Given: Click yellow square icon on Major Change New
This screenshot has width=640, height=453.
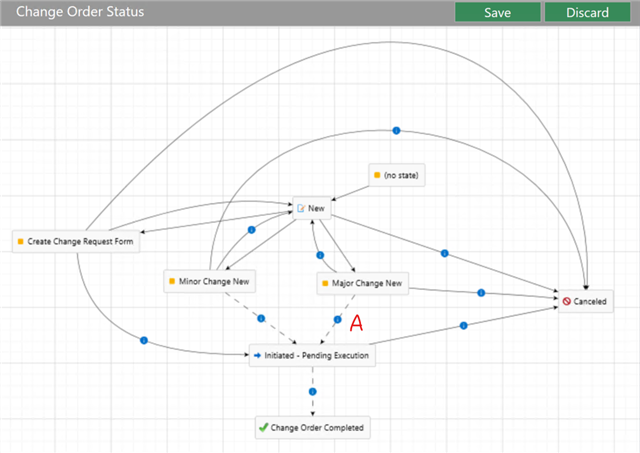Looking at the screenshot, I should (325, 284).
